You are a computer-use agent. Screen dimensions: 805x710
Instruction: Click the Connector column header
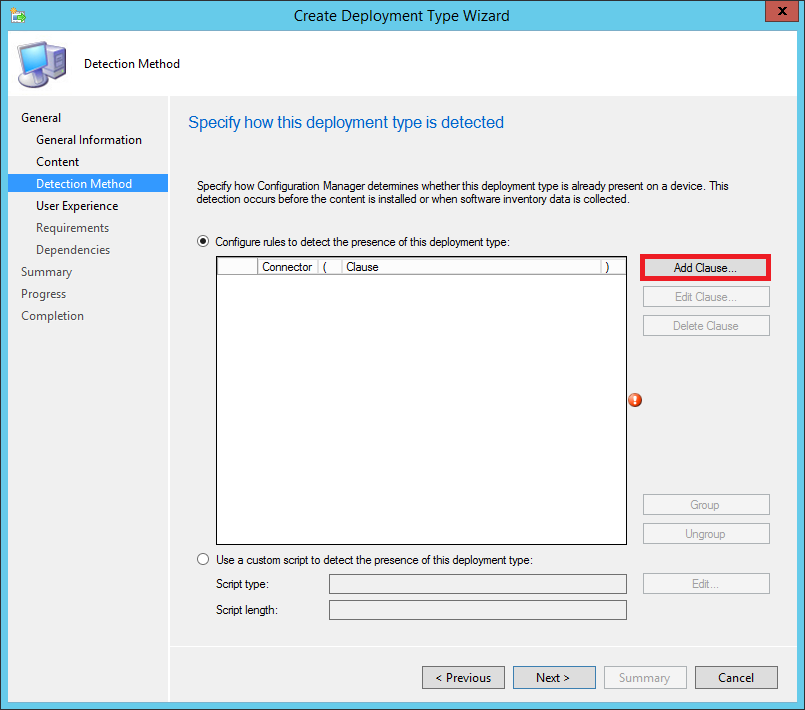pos(287,267)
